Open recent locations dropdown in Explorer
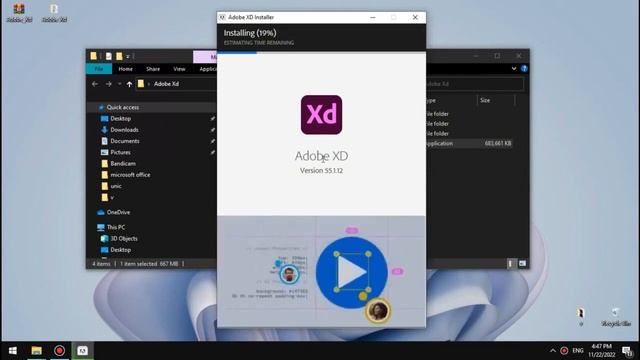 click(119, 84)
